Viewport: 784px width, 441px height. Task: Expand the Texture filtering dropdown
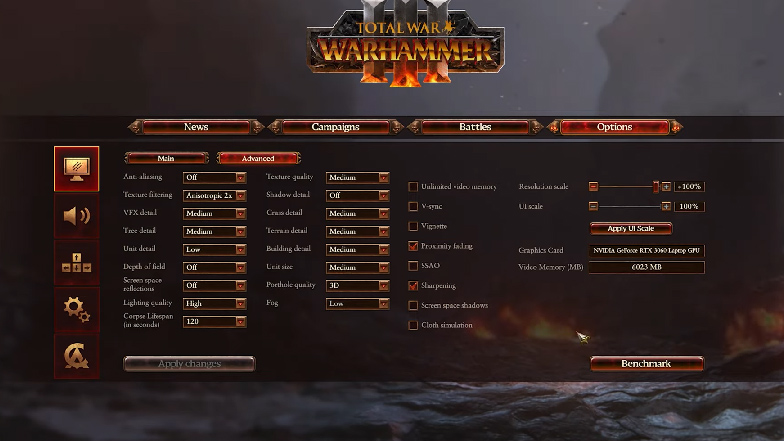pos(214,196)
